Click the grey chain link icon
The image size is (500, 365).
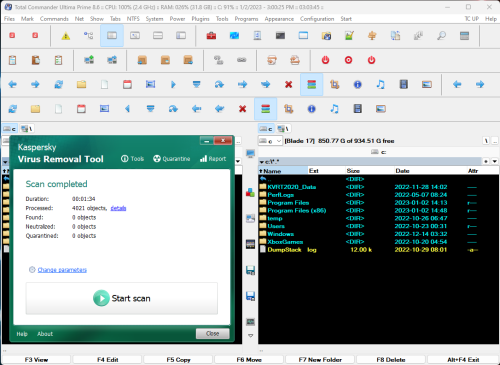(242, 60)
